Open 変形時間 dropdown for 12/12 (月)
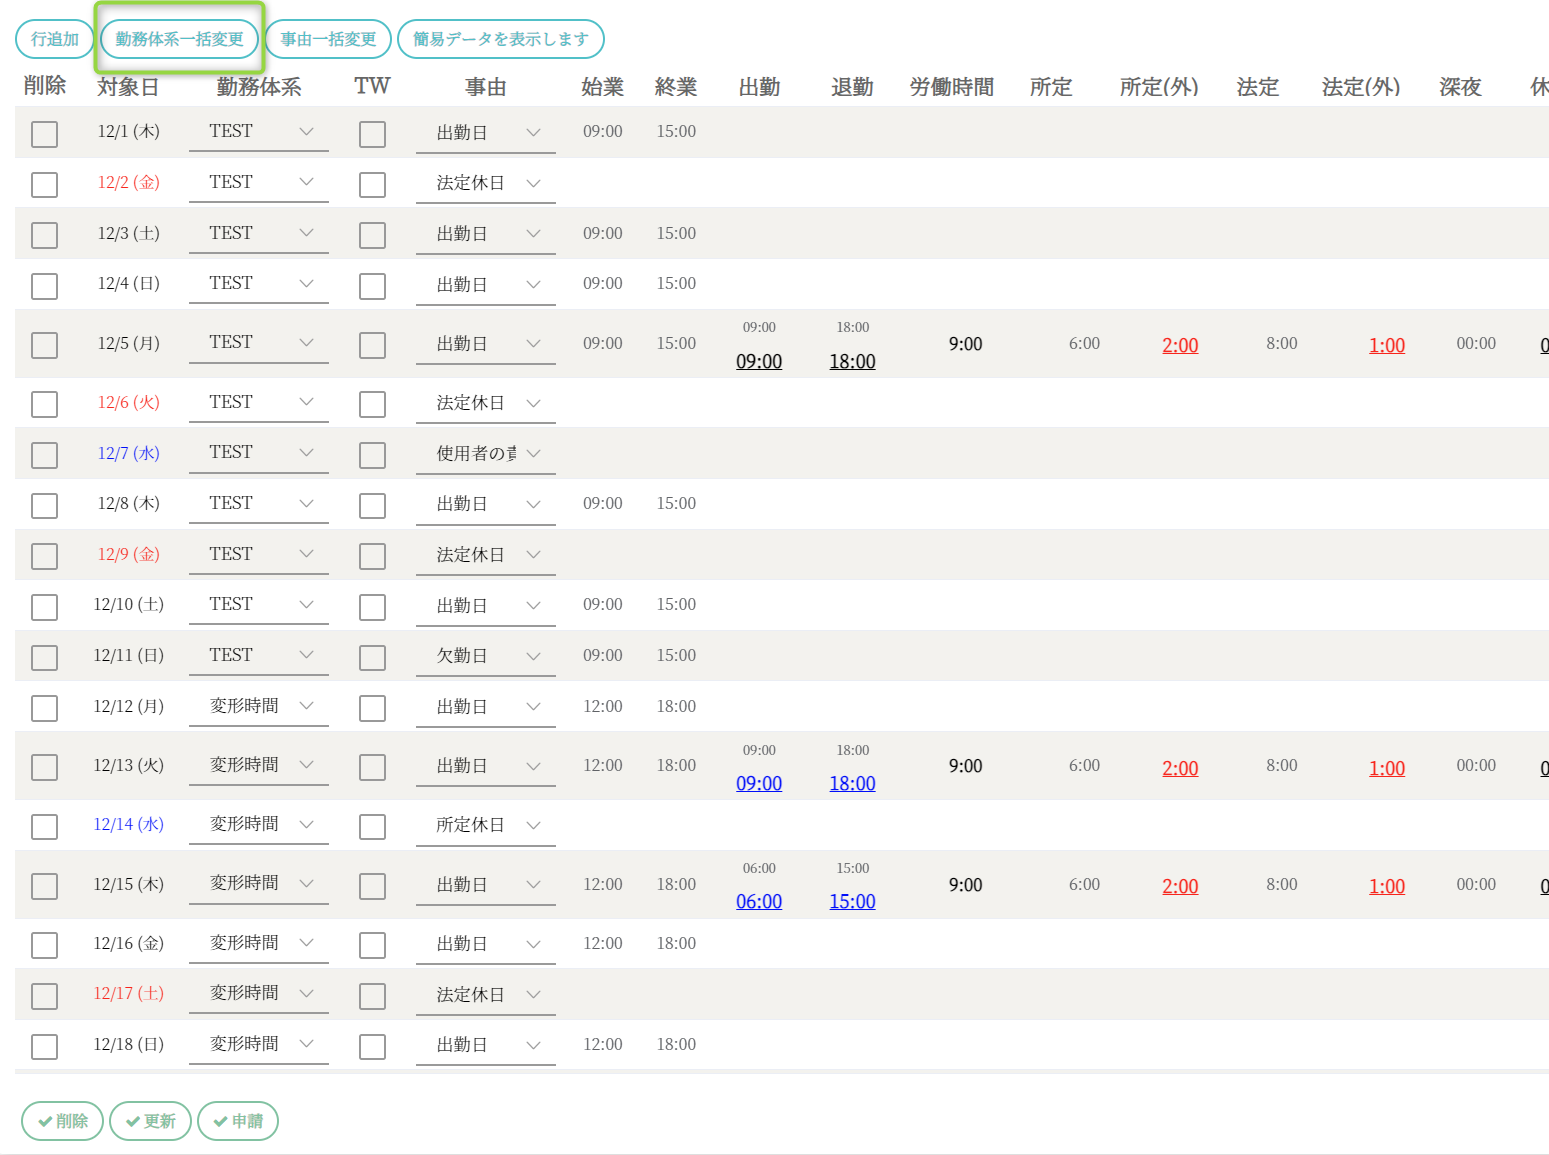Viewport: 1549px width, 1155px height. click(259, 706)
